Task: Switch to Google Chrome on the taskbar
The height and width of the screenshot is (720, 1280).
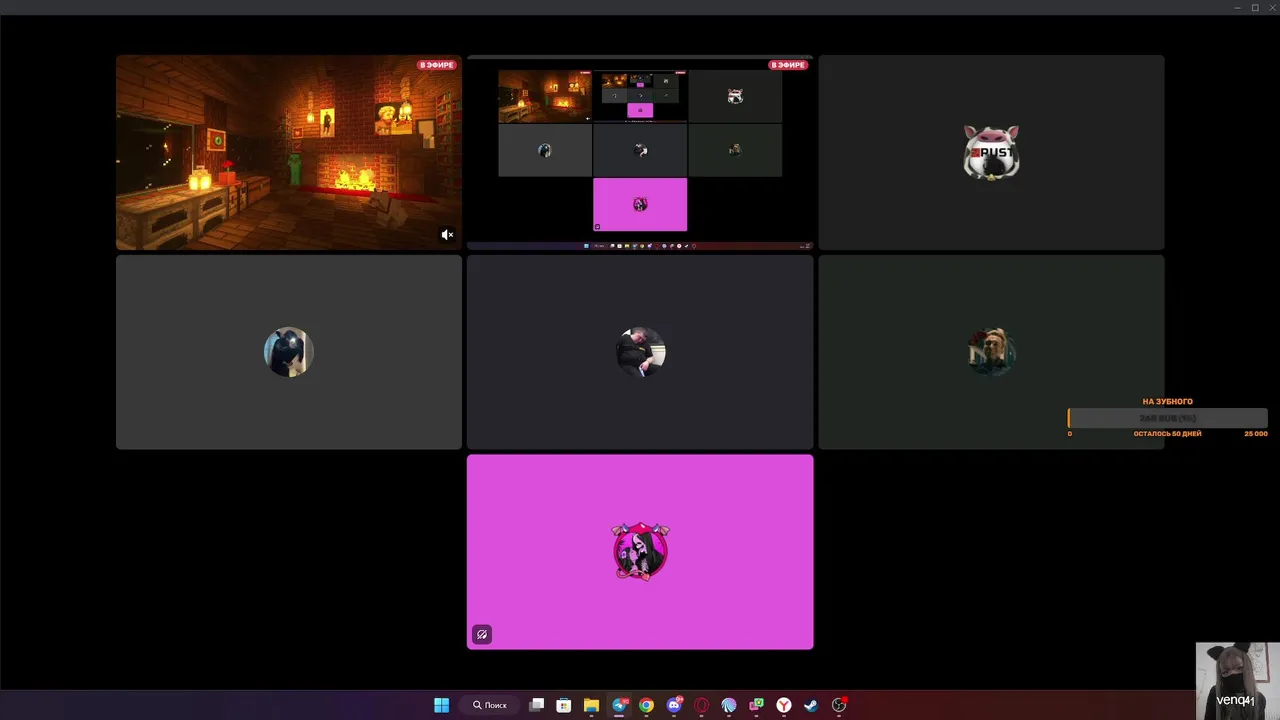Action: pyautogui.click(x=646, y=705)
